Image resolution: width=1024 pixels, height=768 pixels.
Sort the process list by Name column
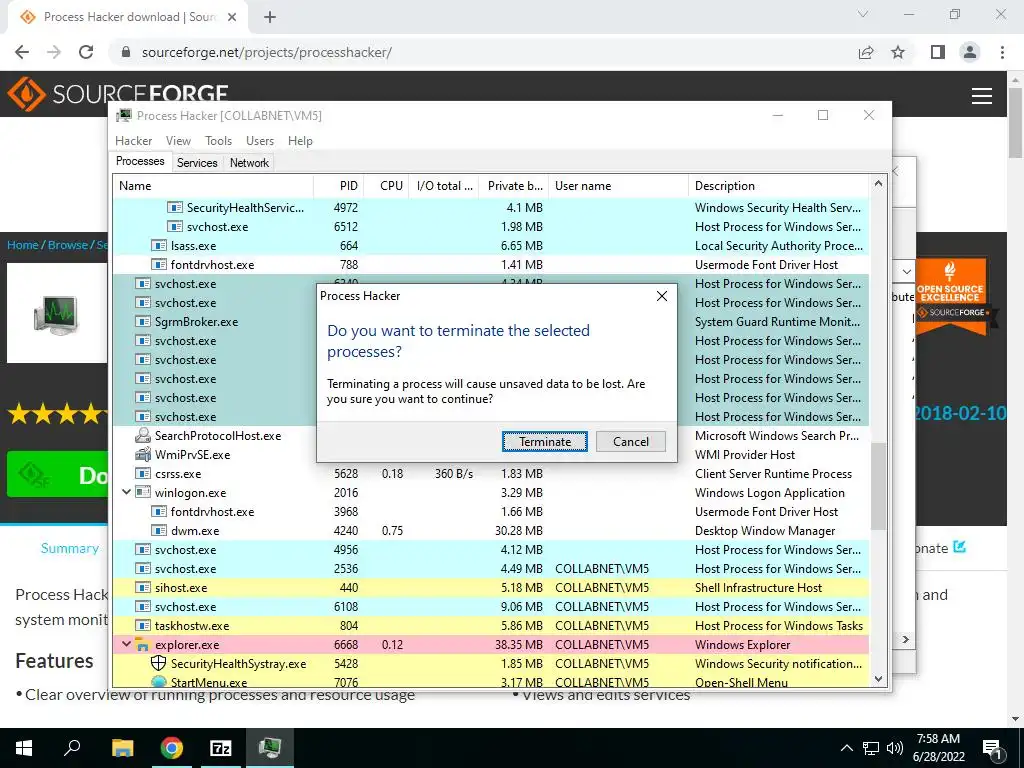click(213, 185)
